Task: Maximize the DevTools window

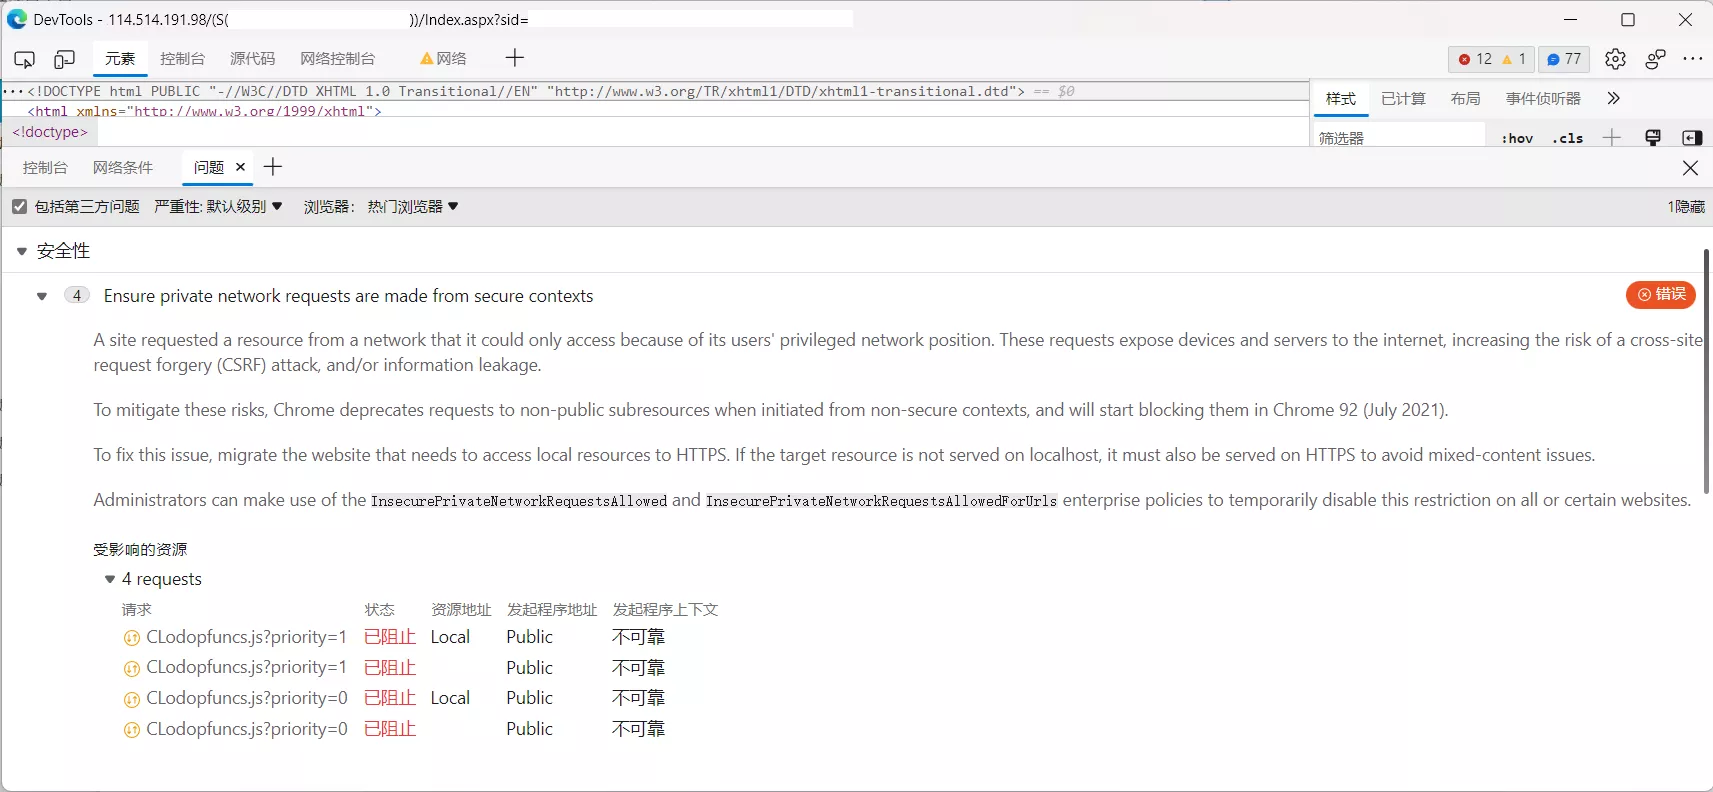Action: (1628, 20)
